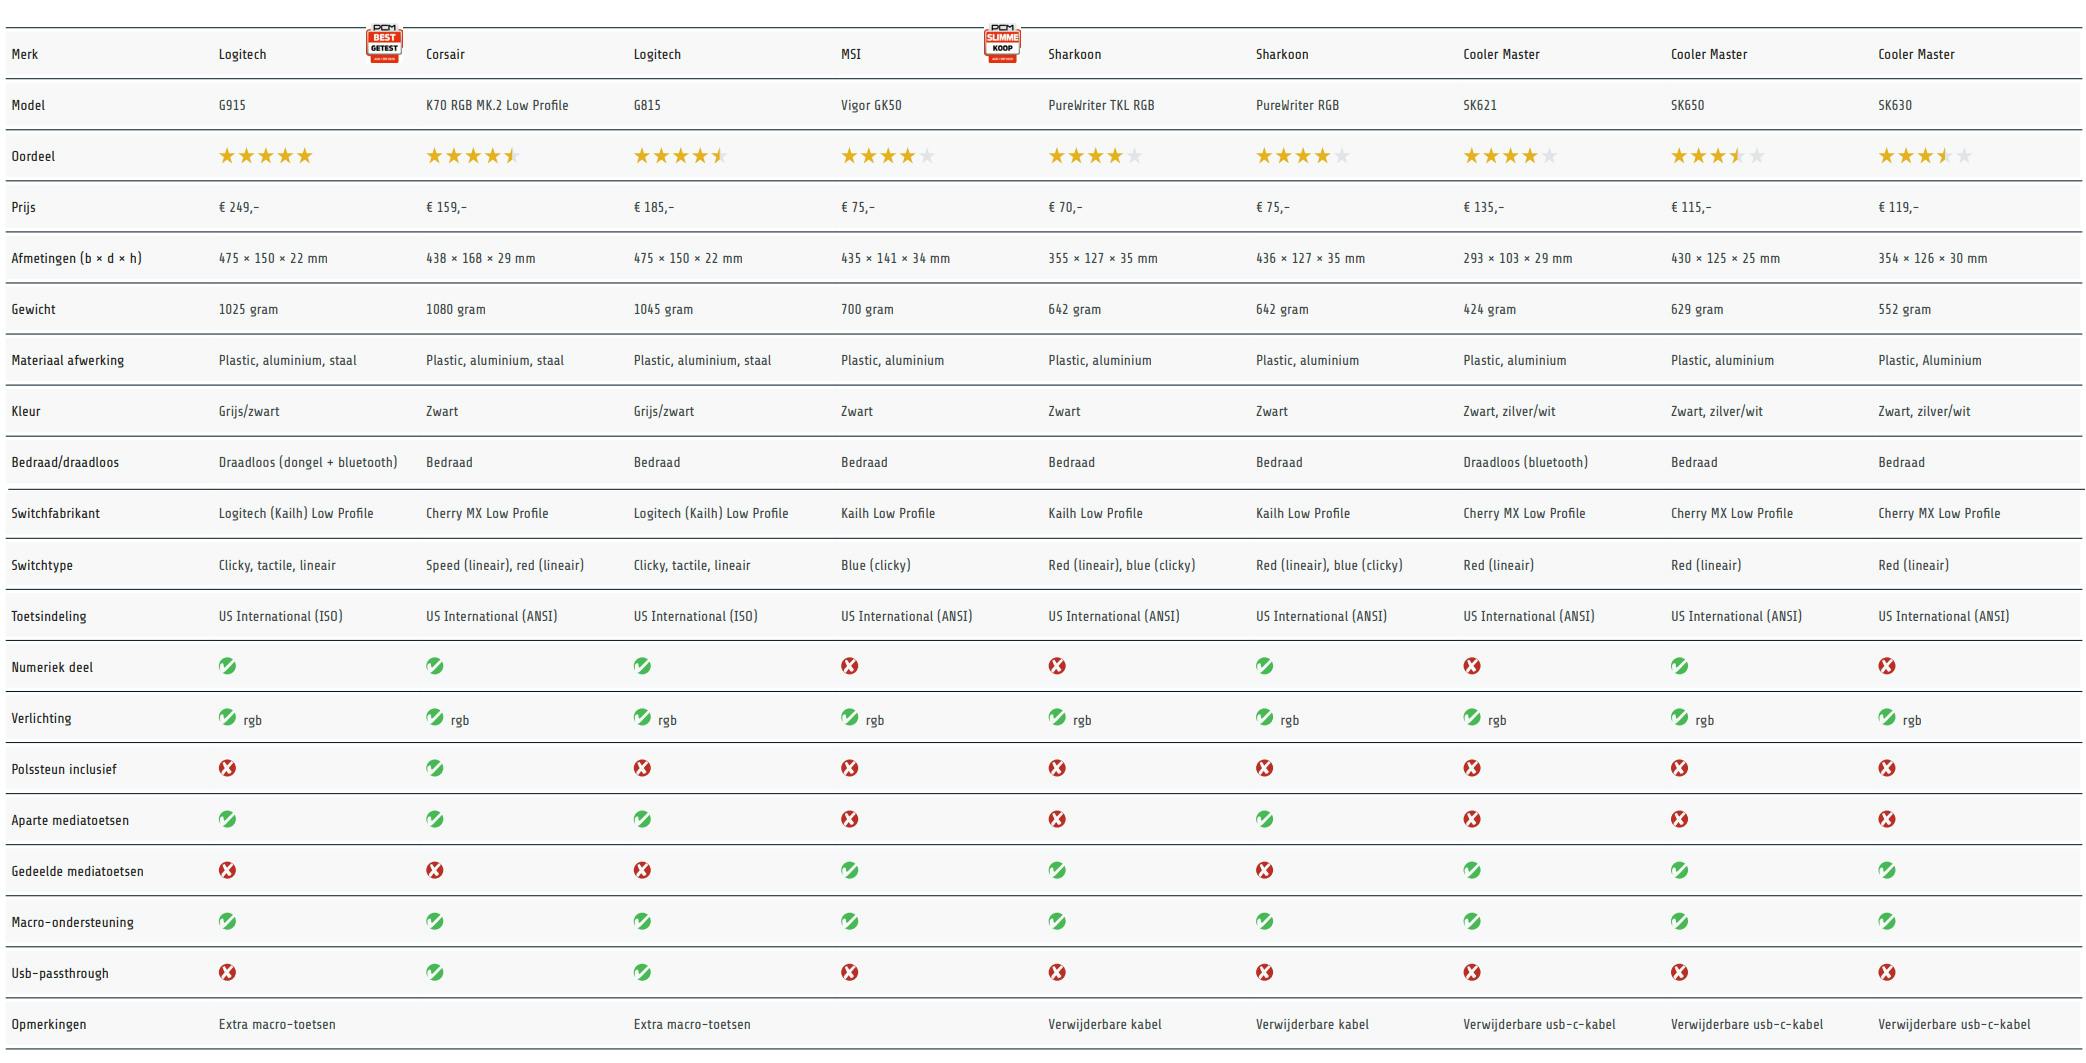Viewport: 2086px width, 1063px height.
Task: Click the Switchfabrikant row label
Action: pyautogui.click(x=56, y=513)
